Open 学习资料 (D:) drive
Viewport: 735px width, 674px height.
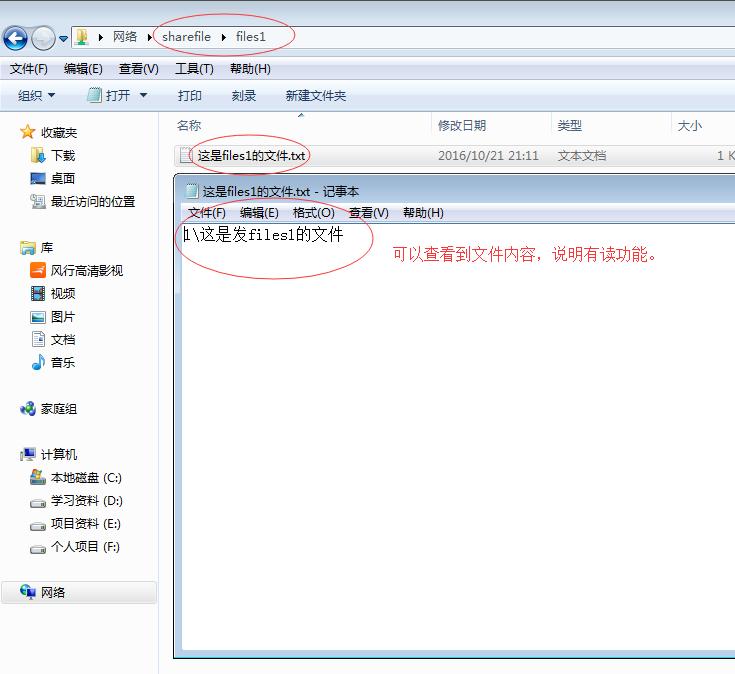87,501
